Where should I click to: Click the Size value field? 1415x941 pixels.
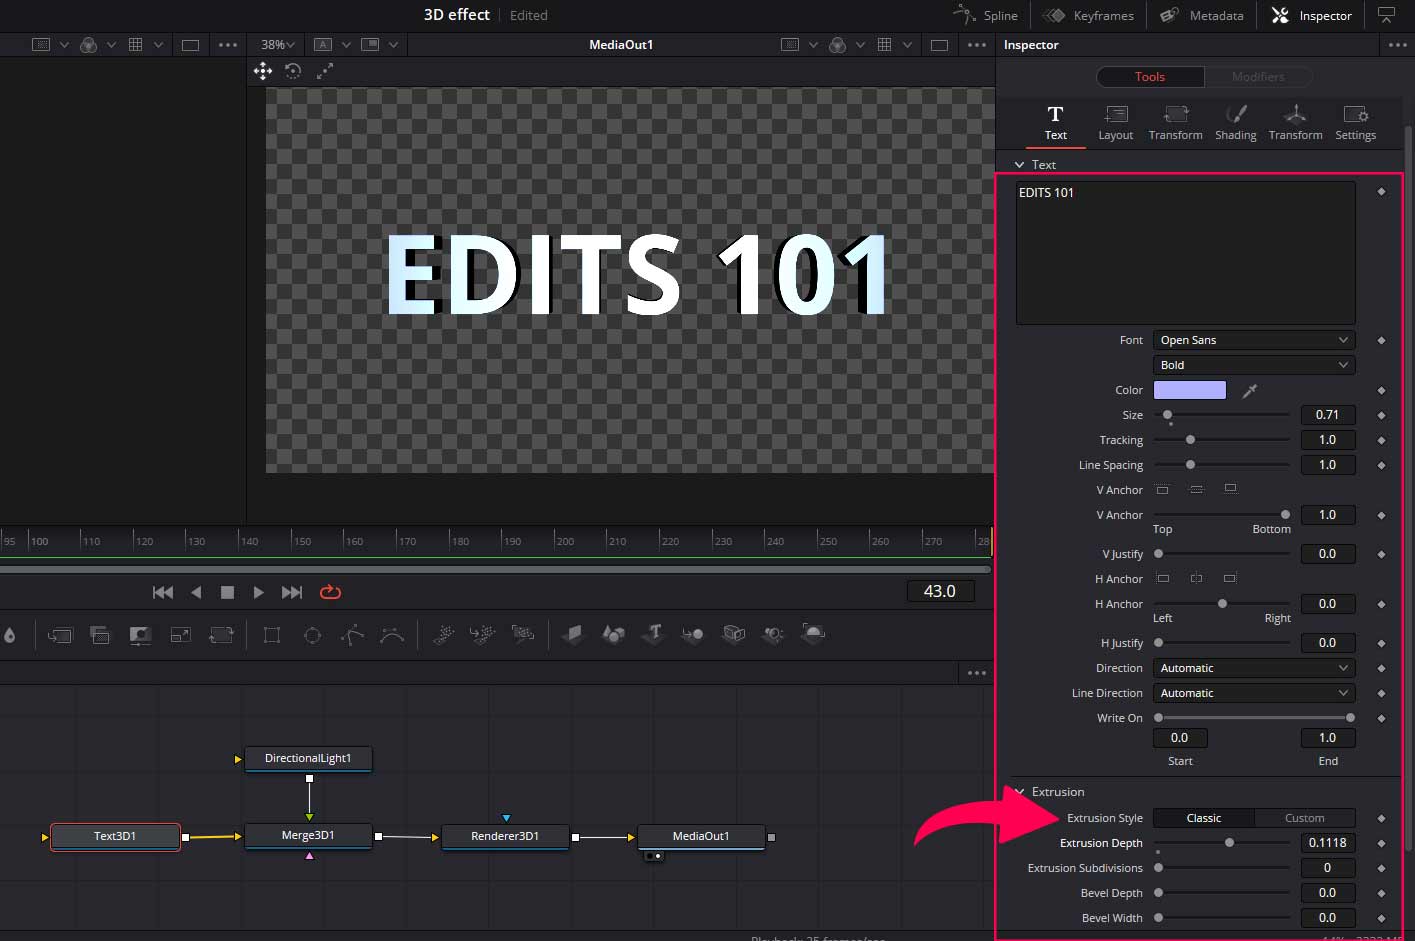point(1327,415)
